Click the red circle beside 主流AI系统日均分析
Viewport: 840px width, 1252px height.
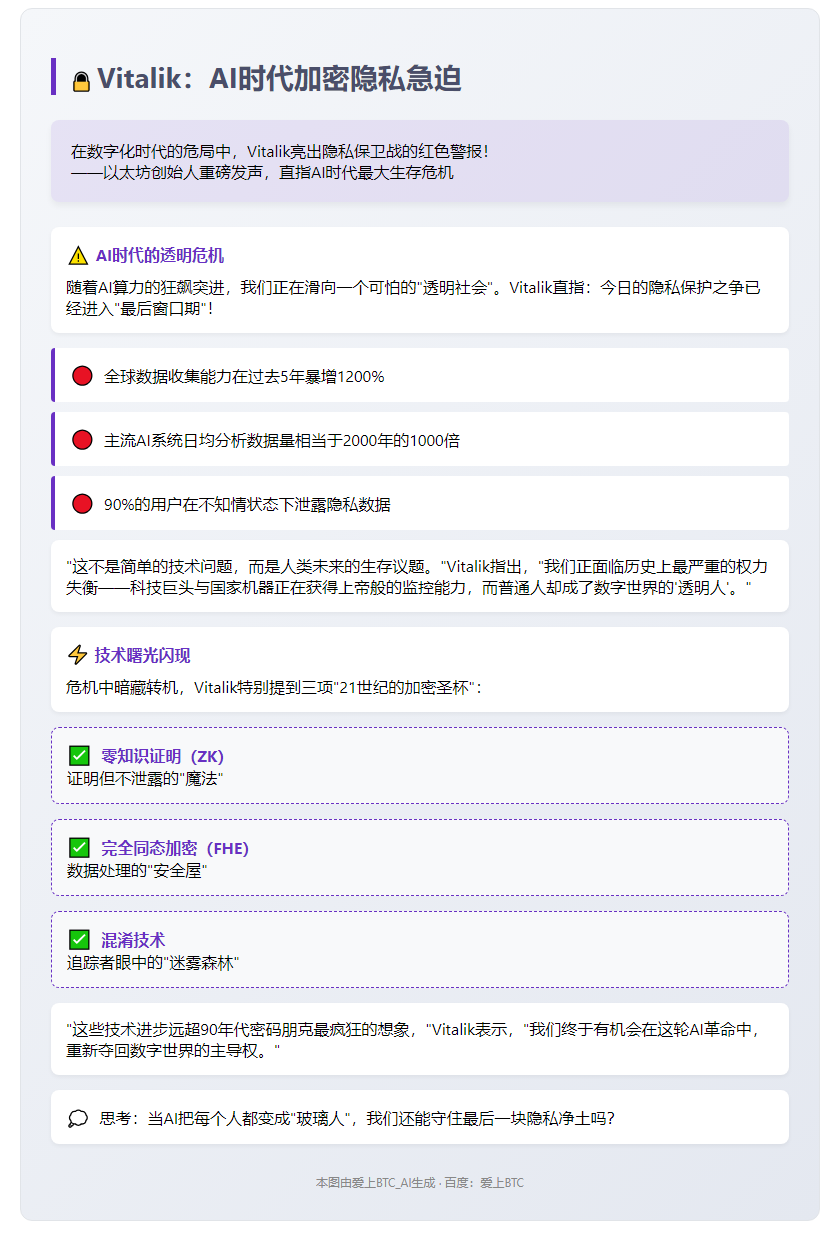pyautogui.click(x=83, y=440)
